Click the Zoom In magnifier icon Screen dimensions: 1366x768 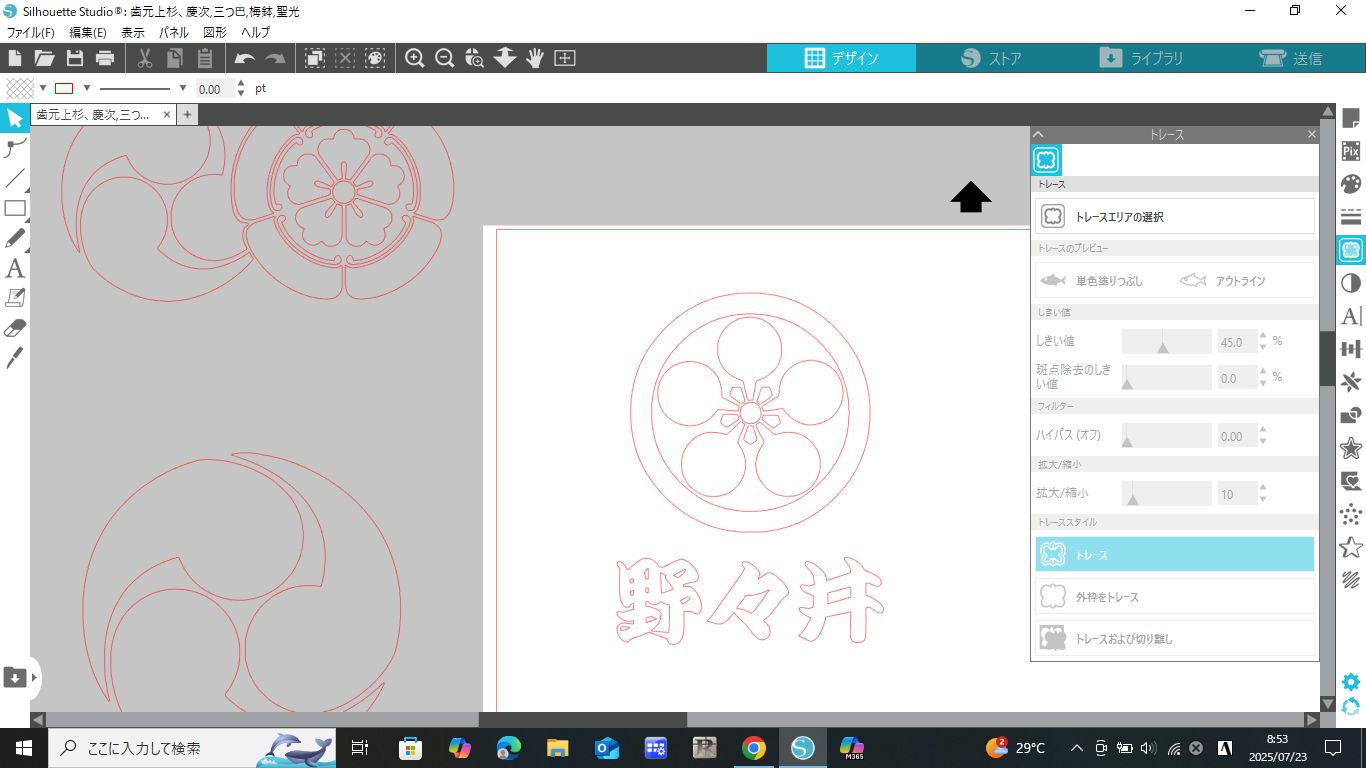click(414, 57)
